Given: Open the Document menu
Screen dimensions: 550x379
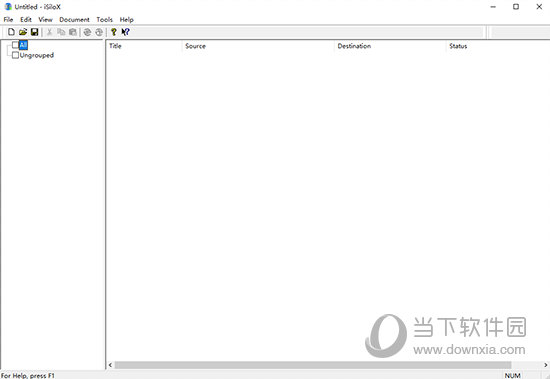Looking at the screenshot, I should pyautogui.click(x=74, y=20).
